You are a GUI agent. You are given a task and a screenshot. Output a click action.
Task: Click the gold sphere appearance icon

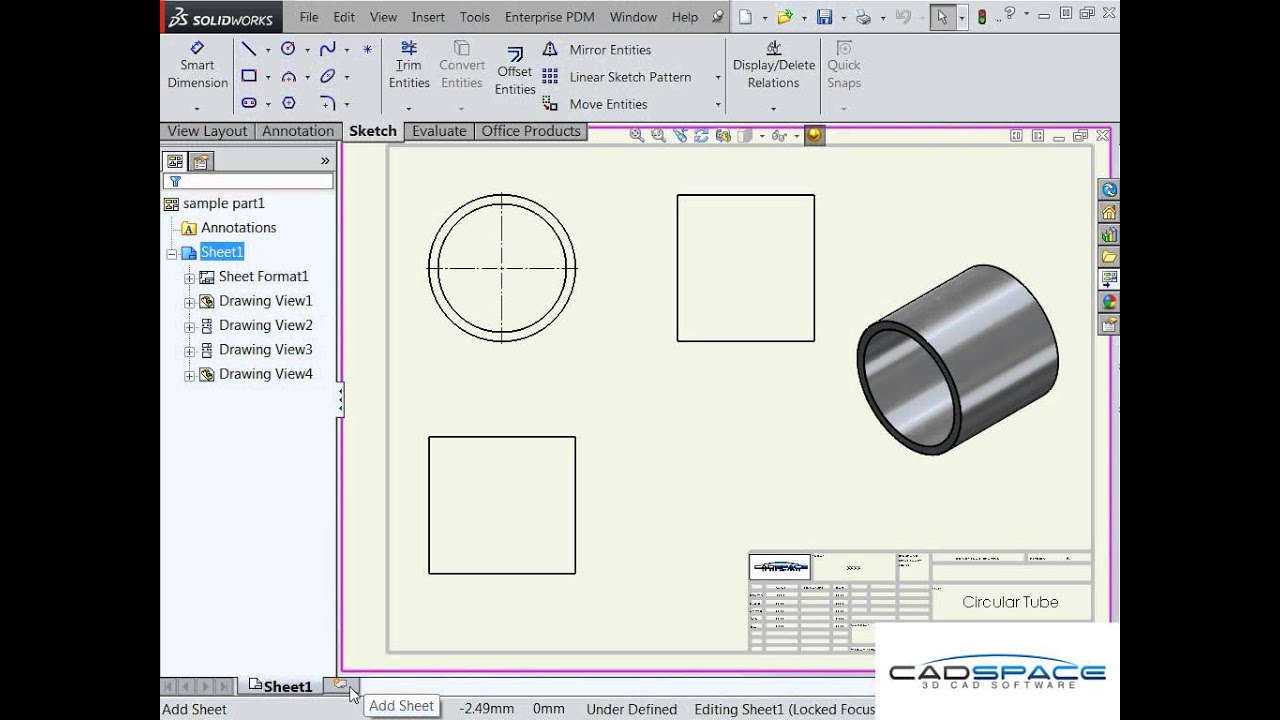pos(815,136)
